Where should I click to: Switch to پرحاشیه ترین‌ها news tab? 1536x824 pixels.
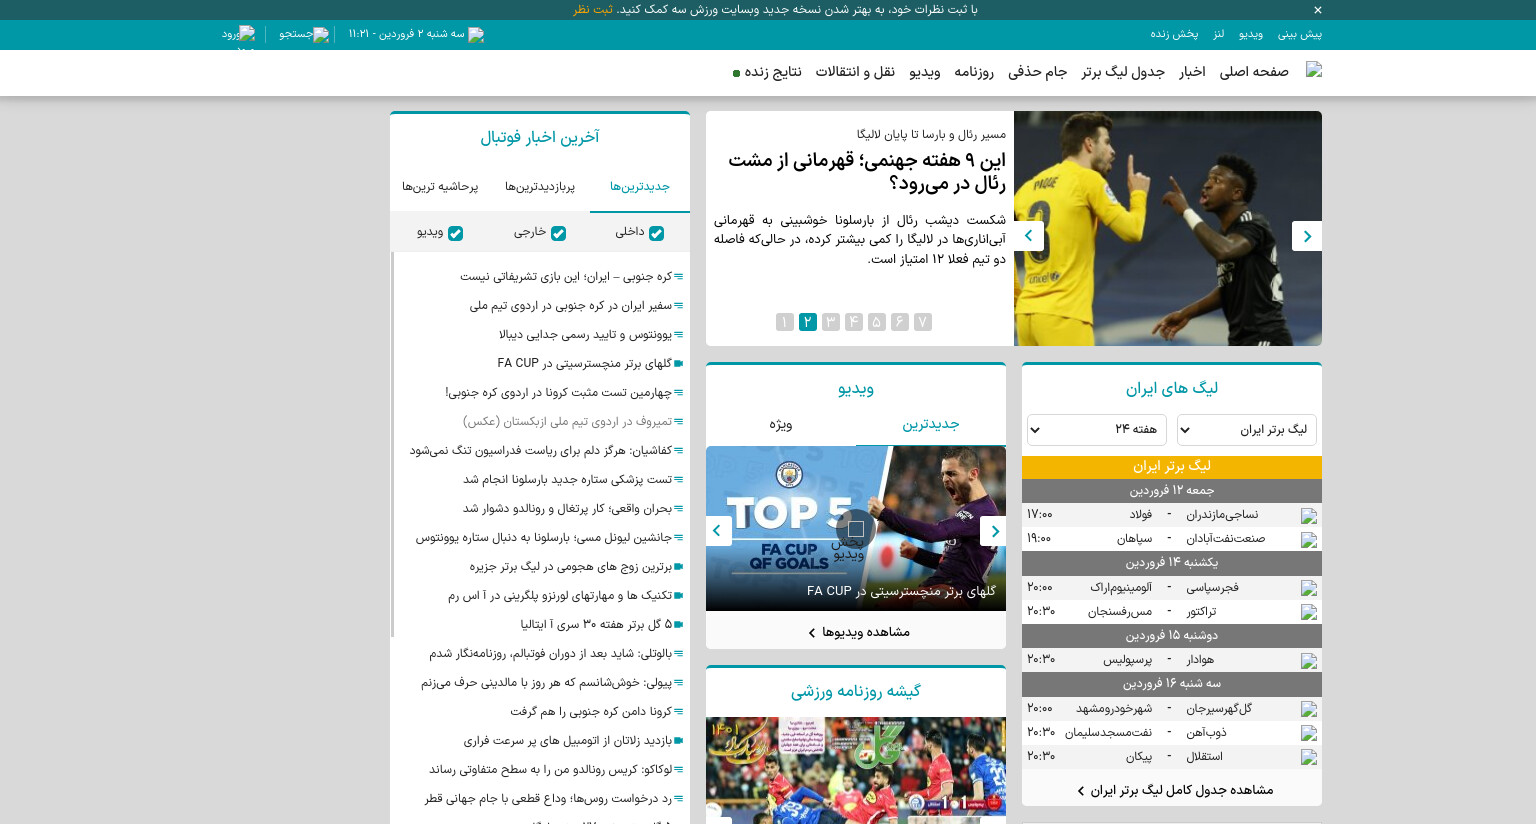point(440,187)
